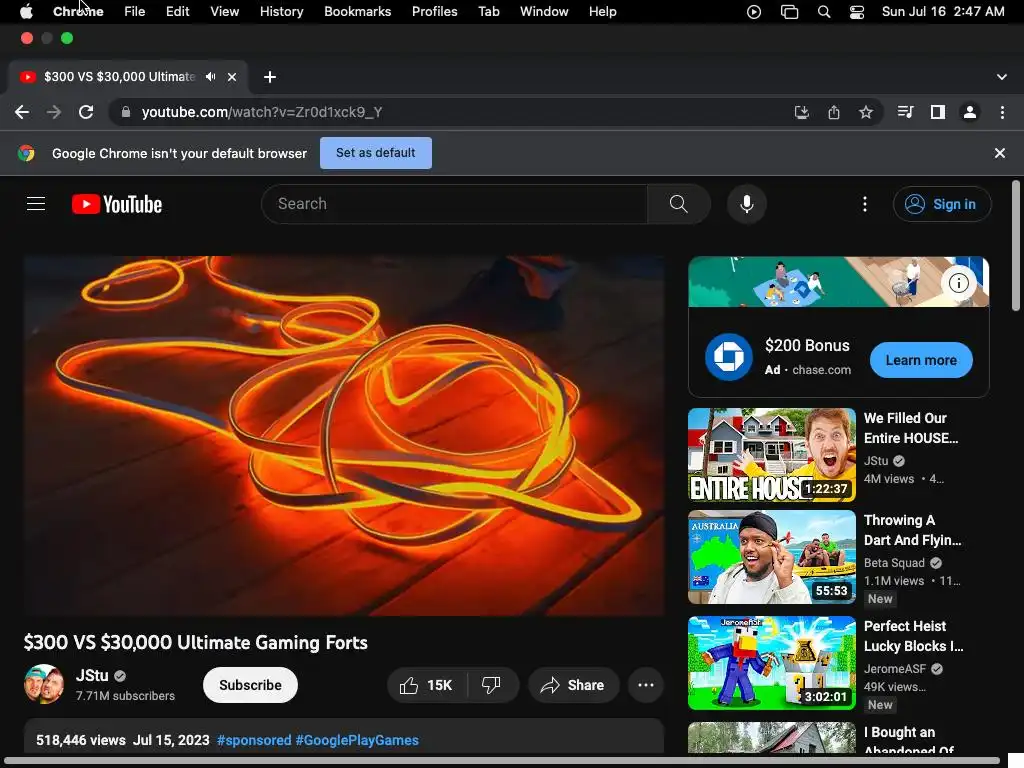Open the Apple menu

click(x=26, y=12)
